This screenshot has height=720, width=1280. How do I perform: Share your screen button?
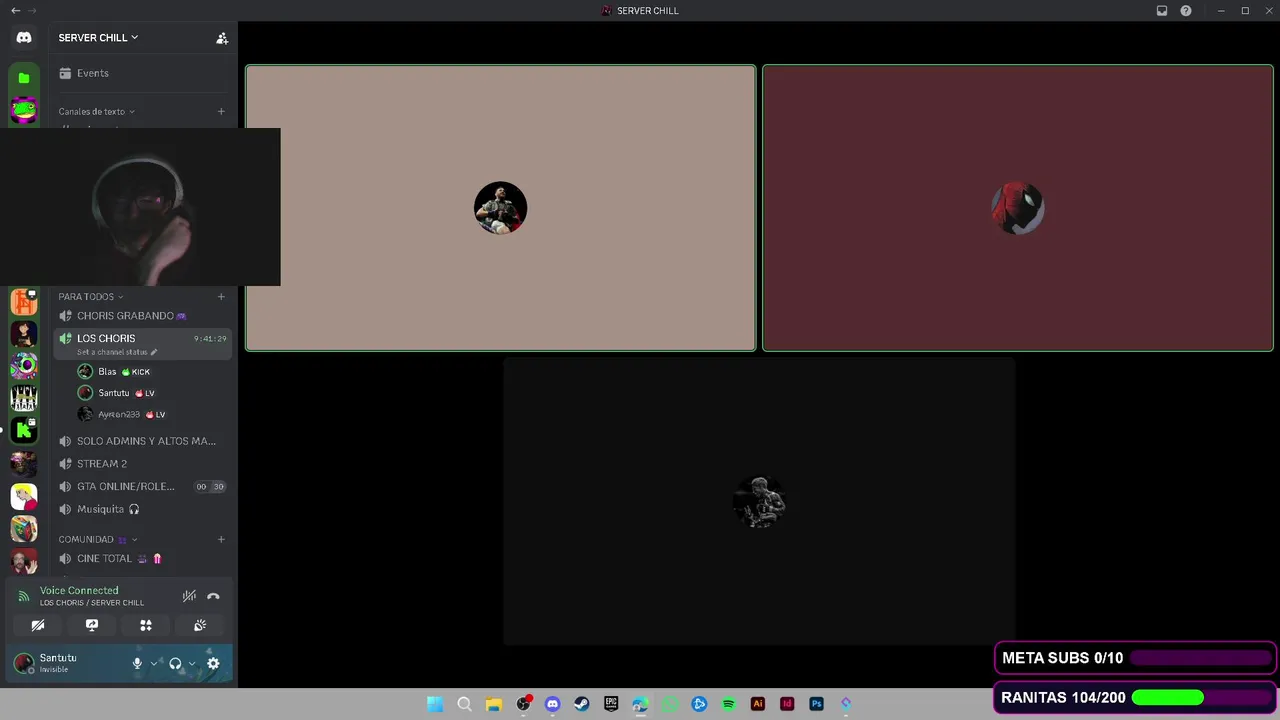(92, 625)
